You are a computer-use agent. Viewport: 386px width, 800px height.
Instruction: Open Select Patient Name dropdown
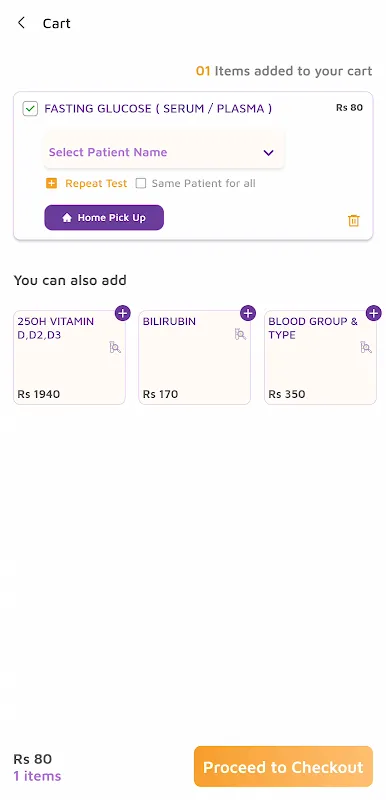[164, 152]
